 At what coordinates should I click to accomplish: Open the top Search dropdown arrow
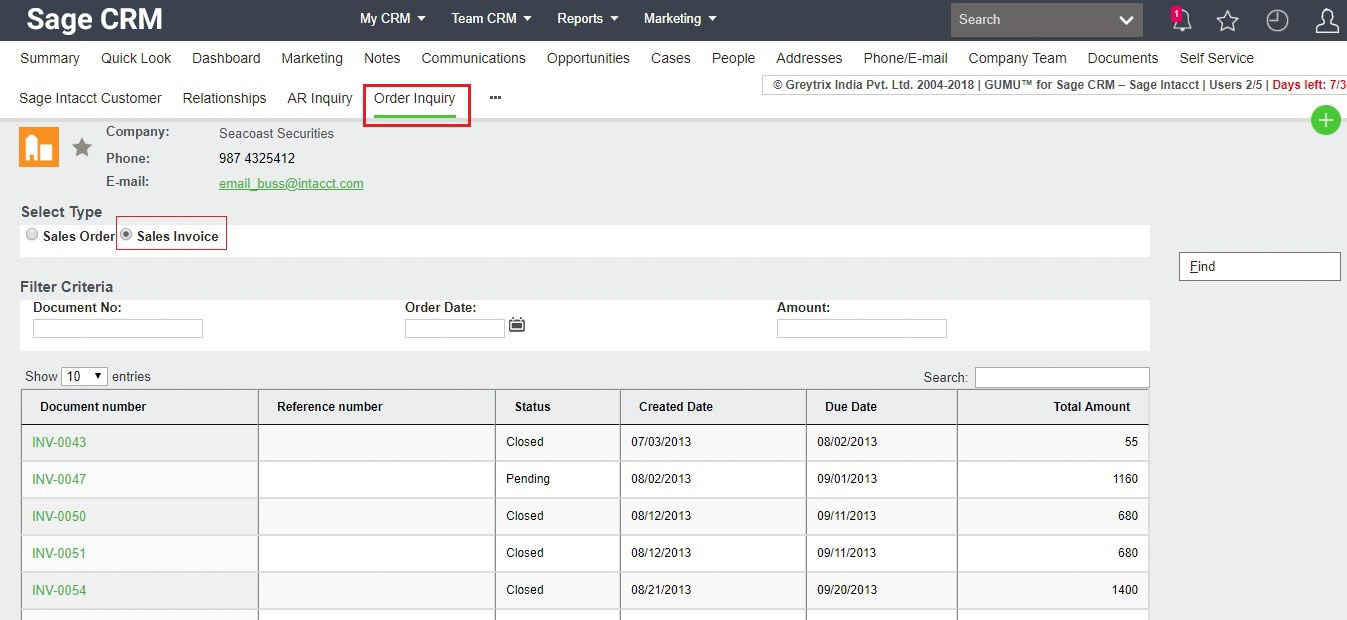coord(1126,20)
